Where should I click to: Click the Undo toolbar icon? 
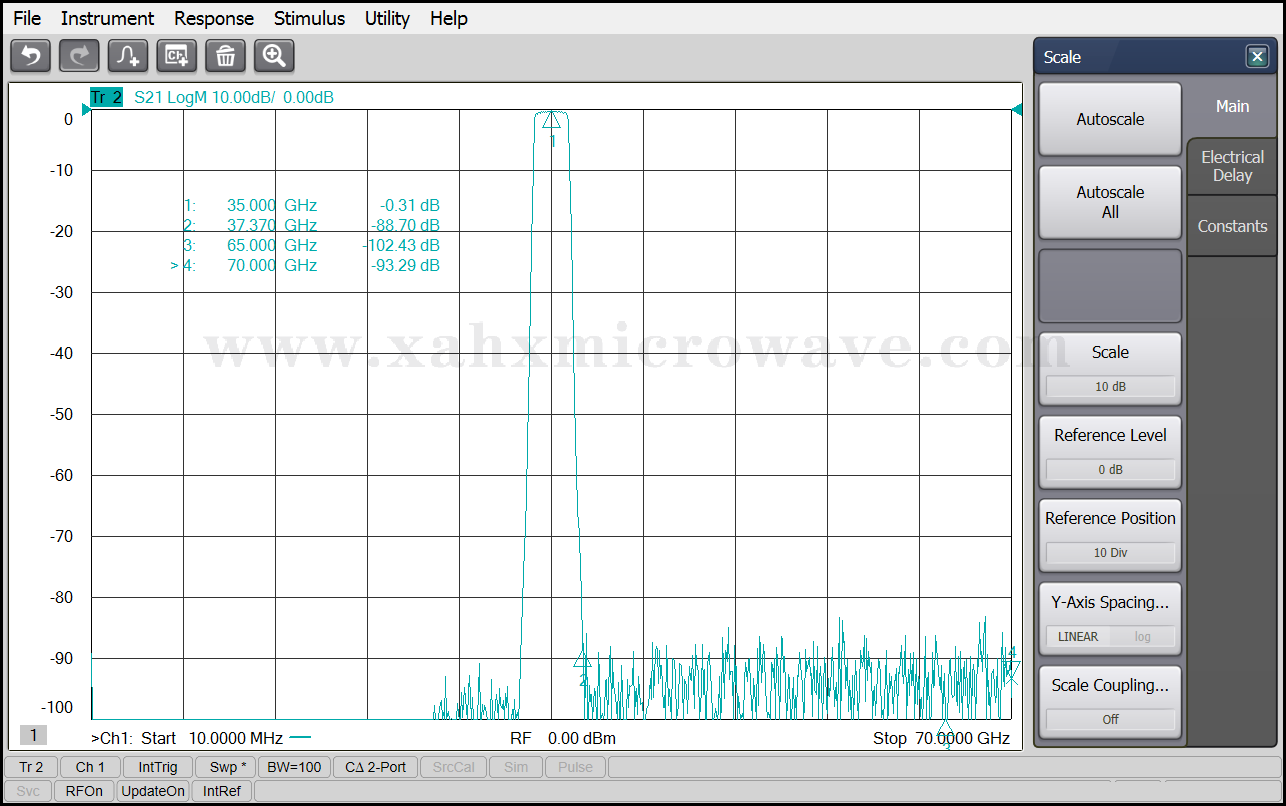click(x=30, y=56)
